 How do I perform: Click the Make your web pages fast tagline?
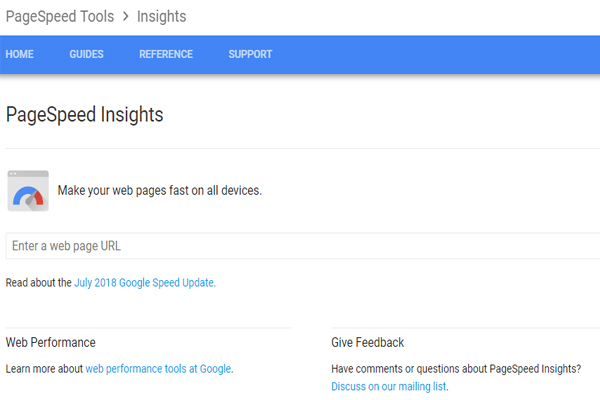tap(160, 190)
